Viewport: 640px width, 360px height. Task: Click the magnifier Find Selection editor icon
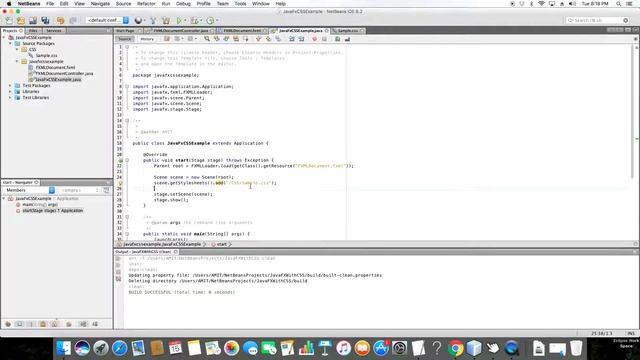207,39
